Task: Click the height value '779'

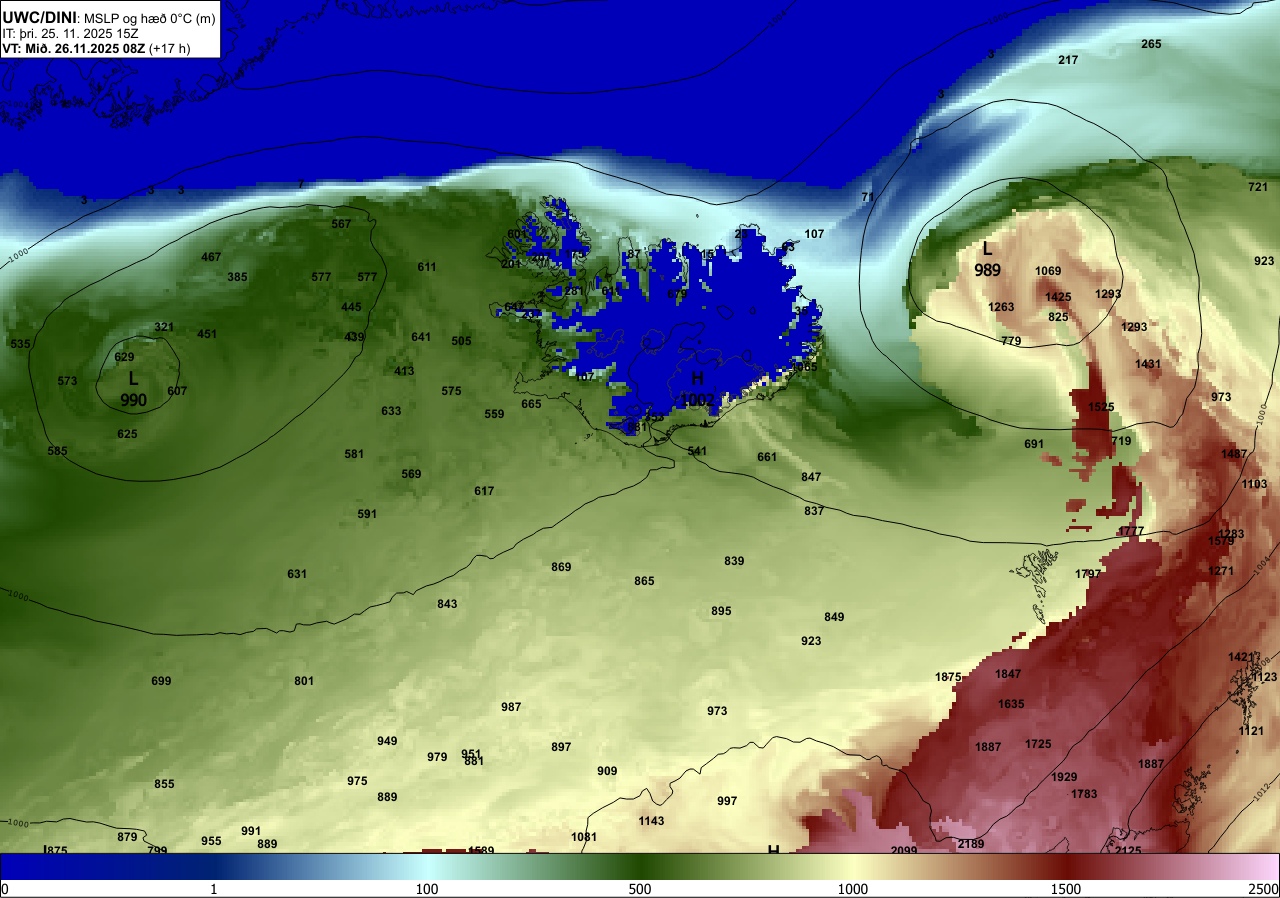Action: [x=1011, y=341]
